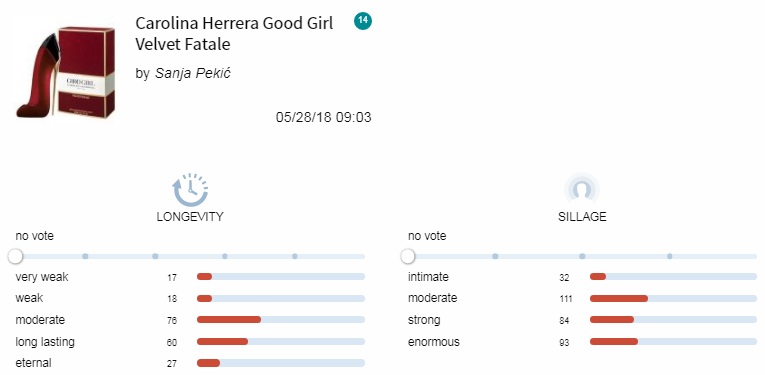This screenshot has width=765, height=375.
Task: Click the longevity slider no-vote handle
Action: pos(16,256)
